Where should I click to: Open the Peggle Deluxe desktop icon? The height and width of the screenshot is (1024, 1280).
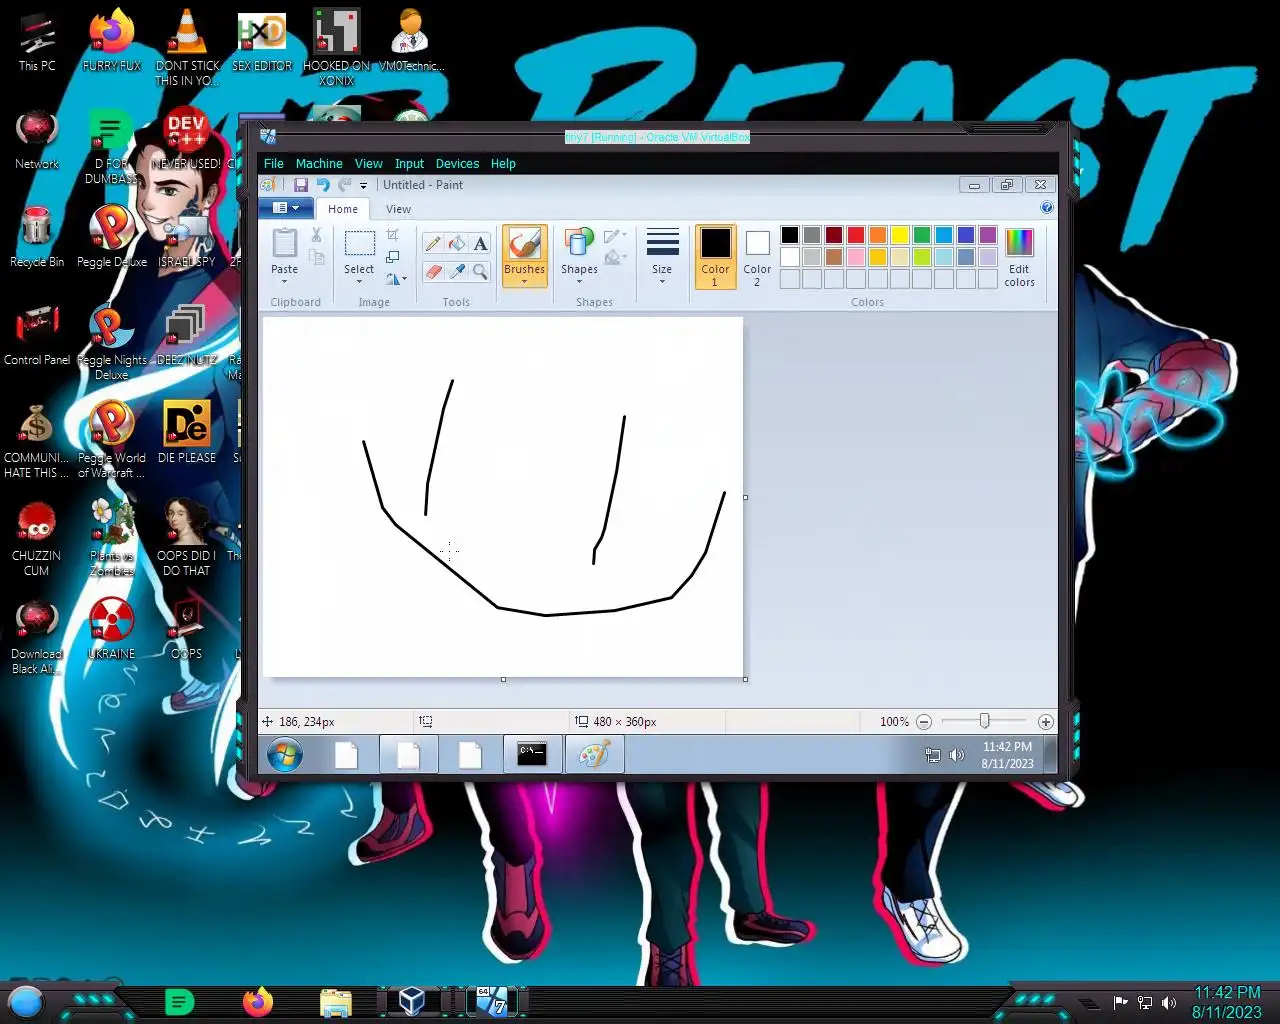click(112, 236)
